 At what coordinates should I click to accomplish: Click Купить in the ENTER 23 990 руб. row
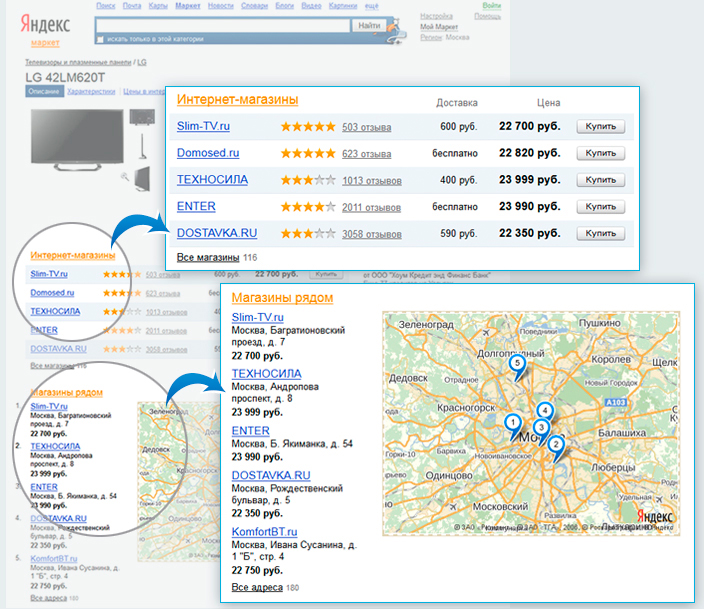point(601,207)
